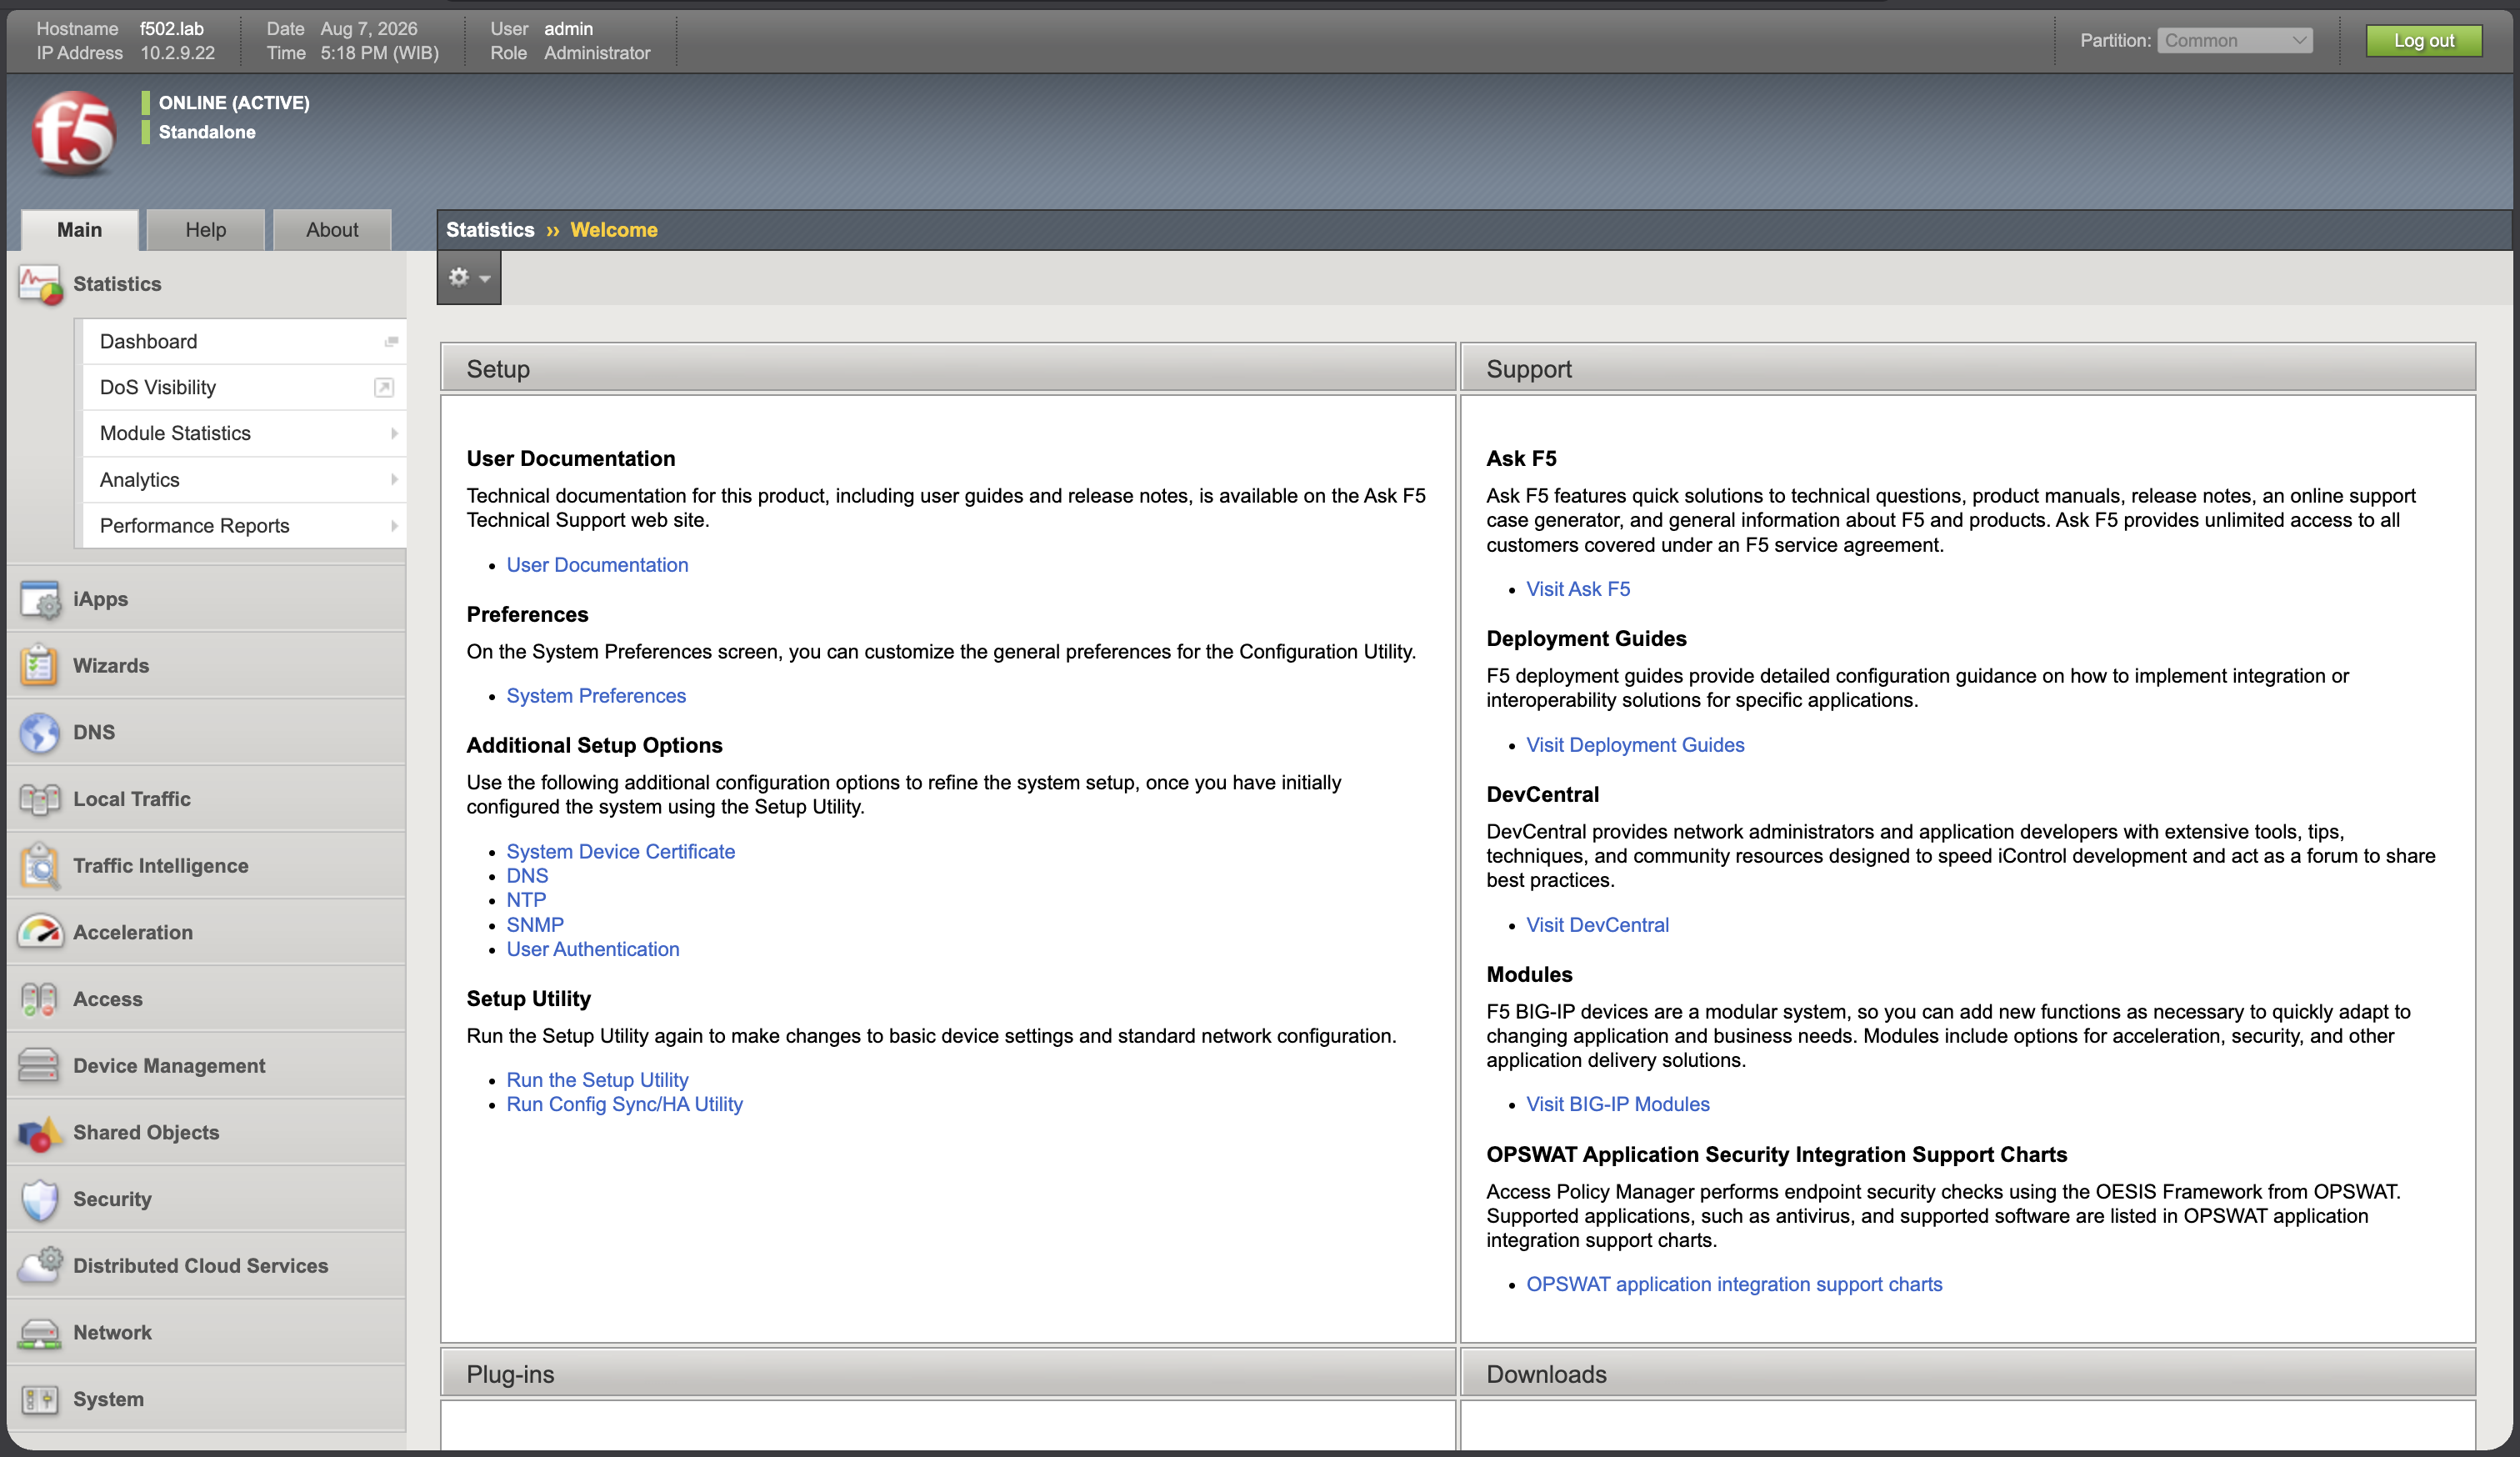Open DoS Visibility external link icon

384,388
